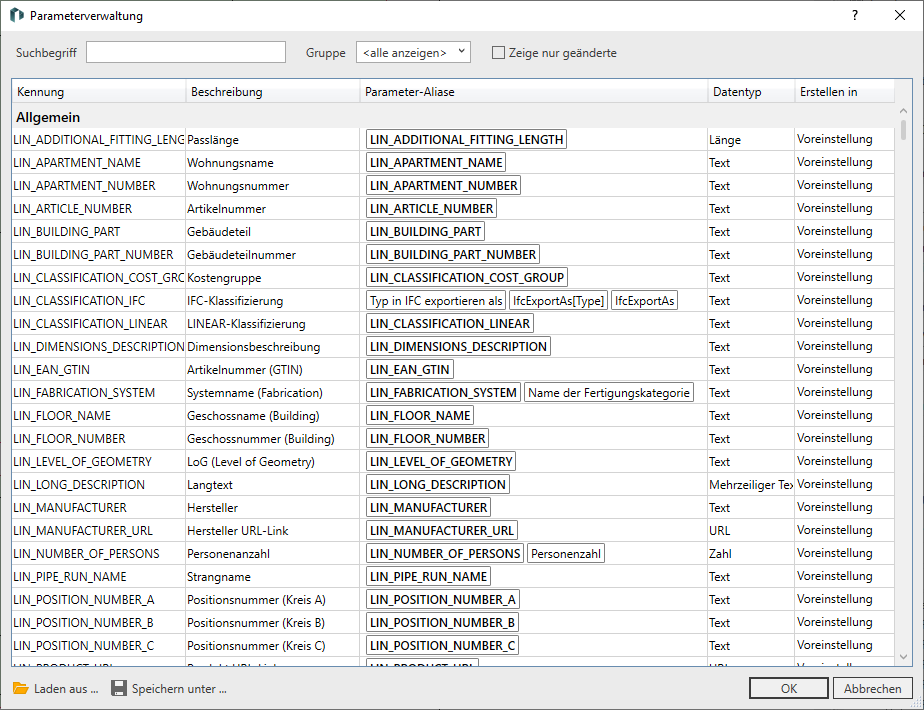The image size is (924, 710).
Task: Close the Parameterverwaltung dialog
Action: [900, 15]
